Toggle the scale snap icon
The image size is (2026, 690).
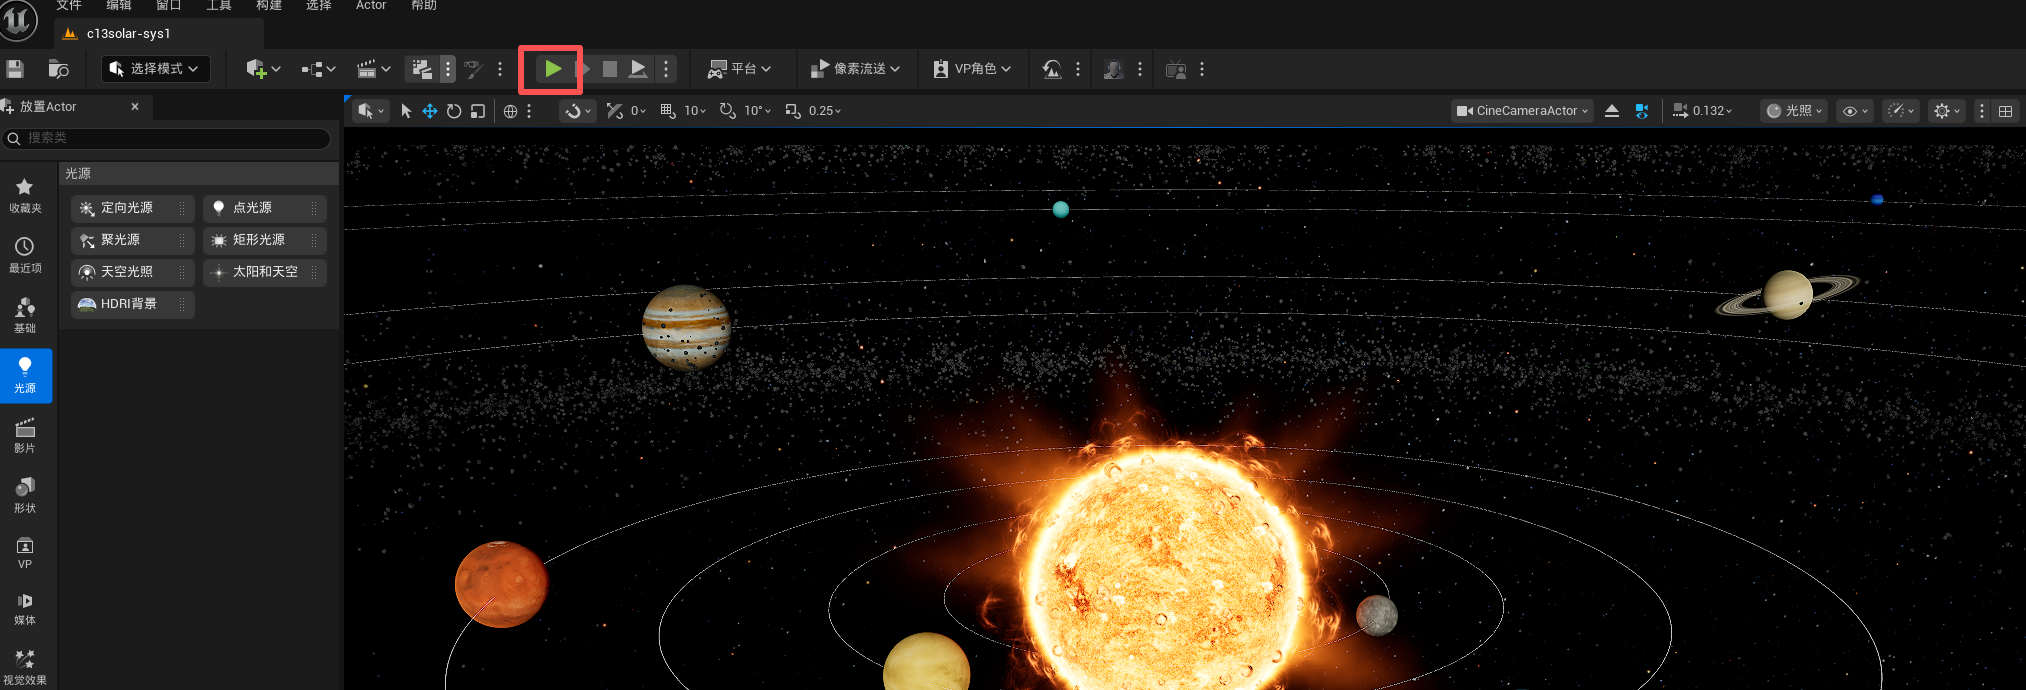click(x=793, y=111)
